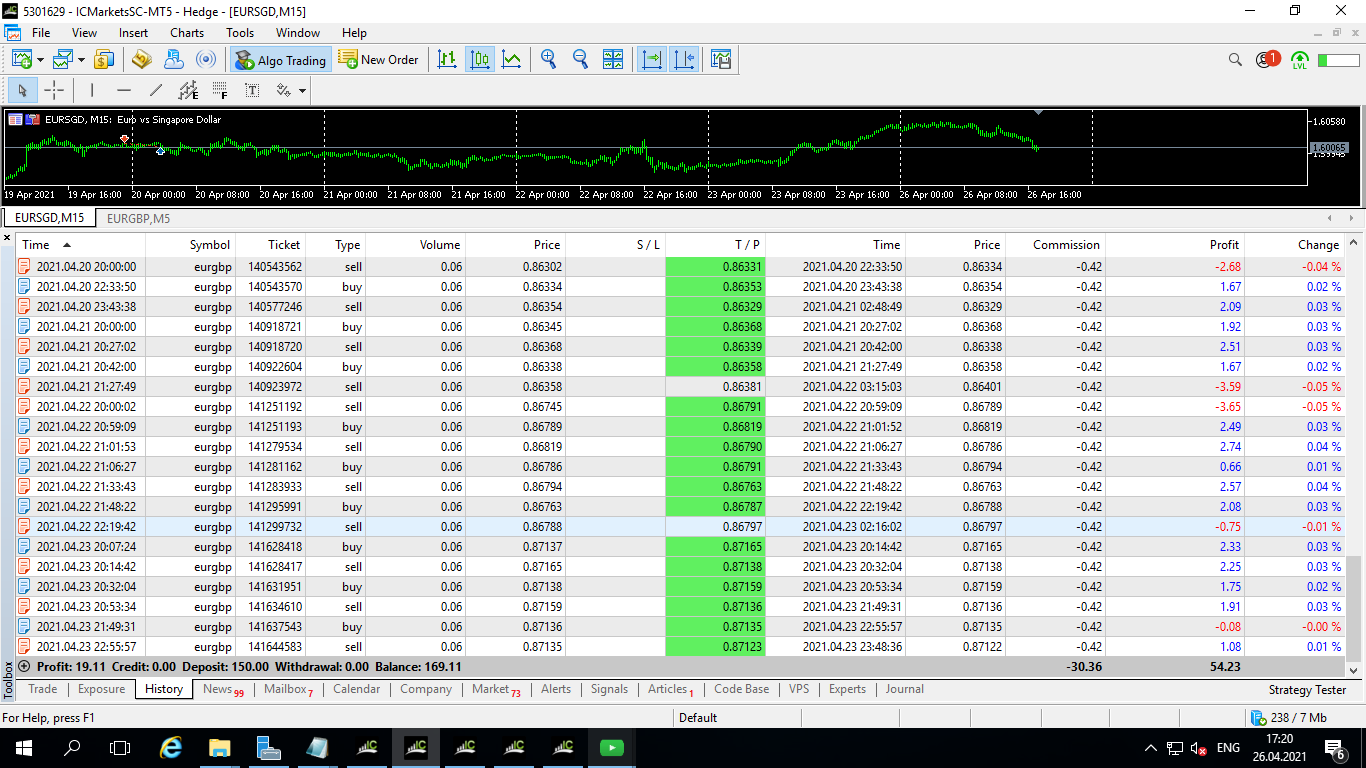Open the objects shapes dropdown arrow

302,92
